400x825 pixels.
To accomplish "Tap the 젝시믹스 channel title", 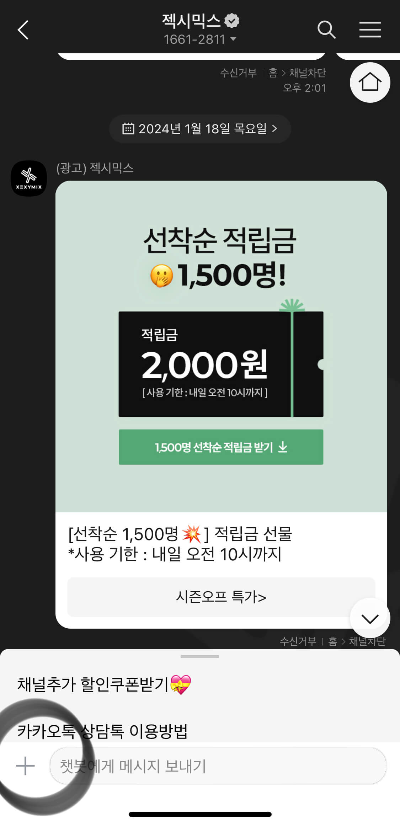I will tap(191, 21).
